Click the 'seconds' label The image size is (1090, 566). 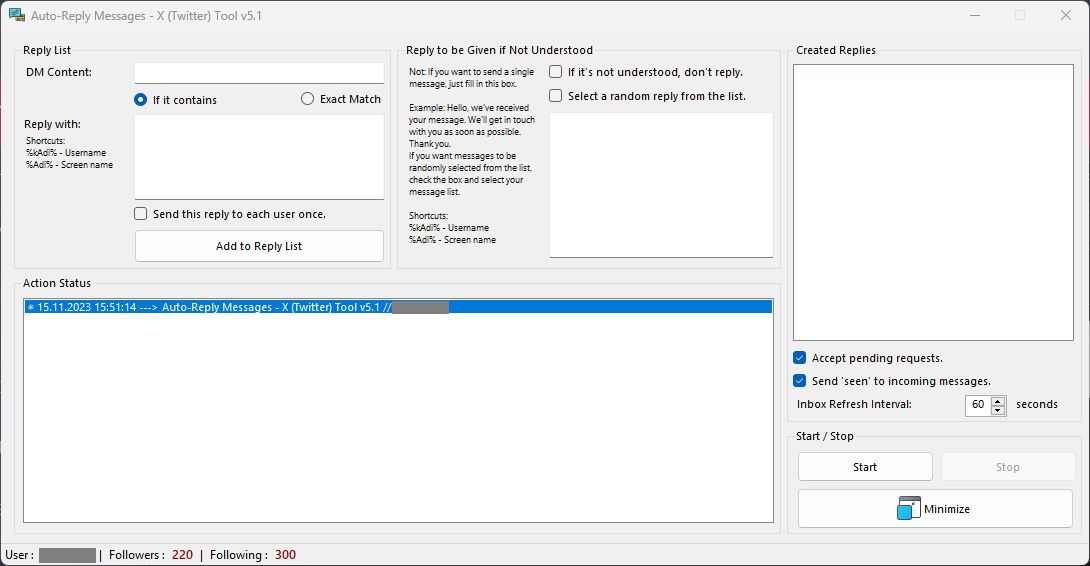pyautogui.click(x=1036, y=404)
